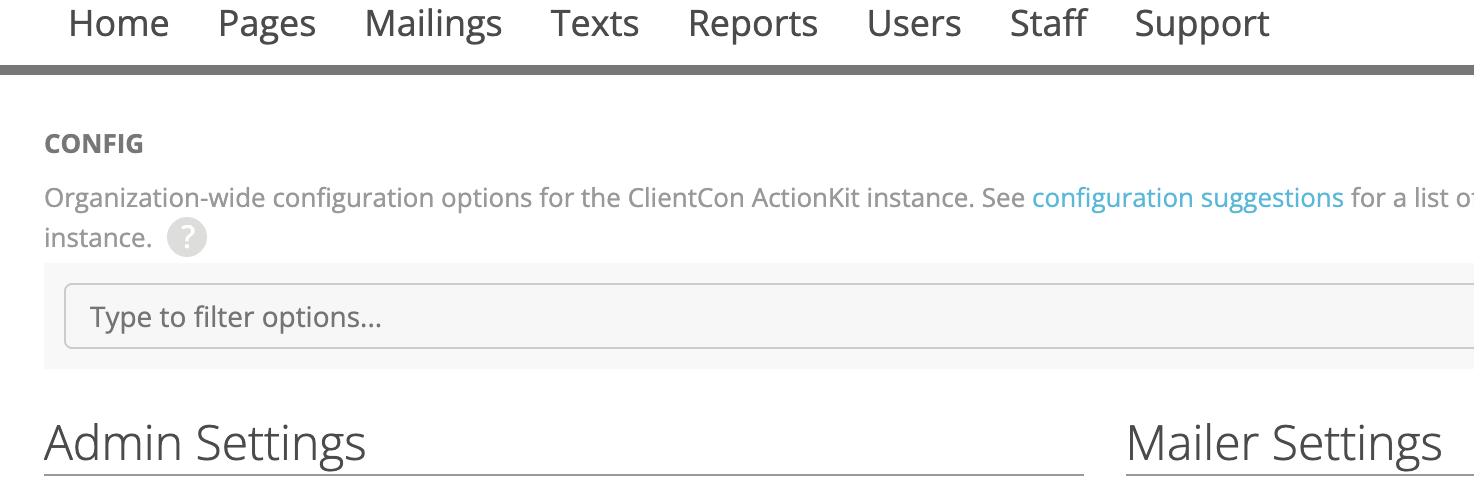This screenshot has height=498, width=1474.
Task: Click the divider line under Mailer Settings
Action: [x=1300, y=474]
